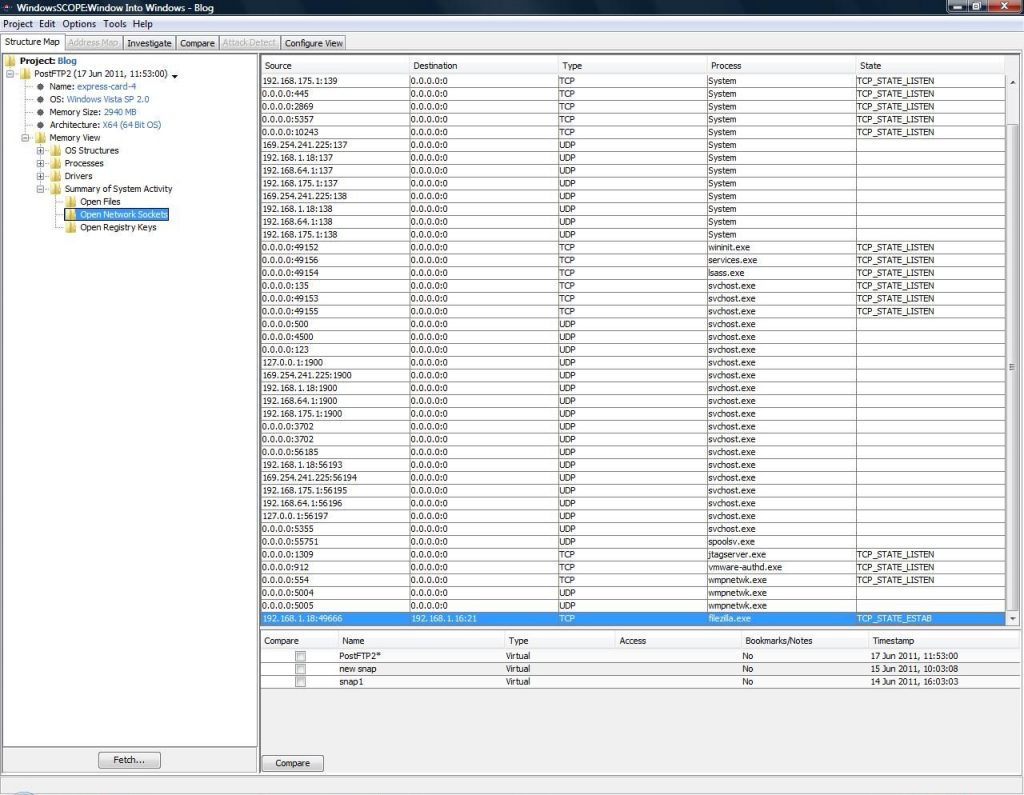Click the bullet icon beside Memory Size
This screenshot has width=1024, height=795.
pos(40,112)
